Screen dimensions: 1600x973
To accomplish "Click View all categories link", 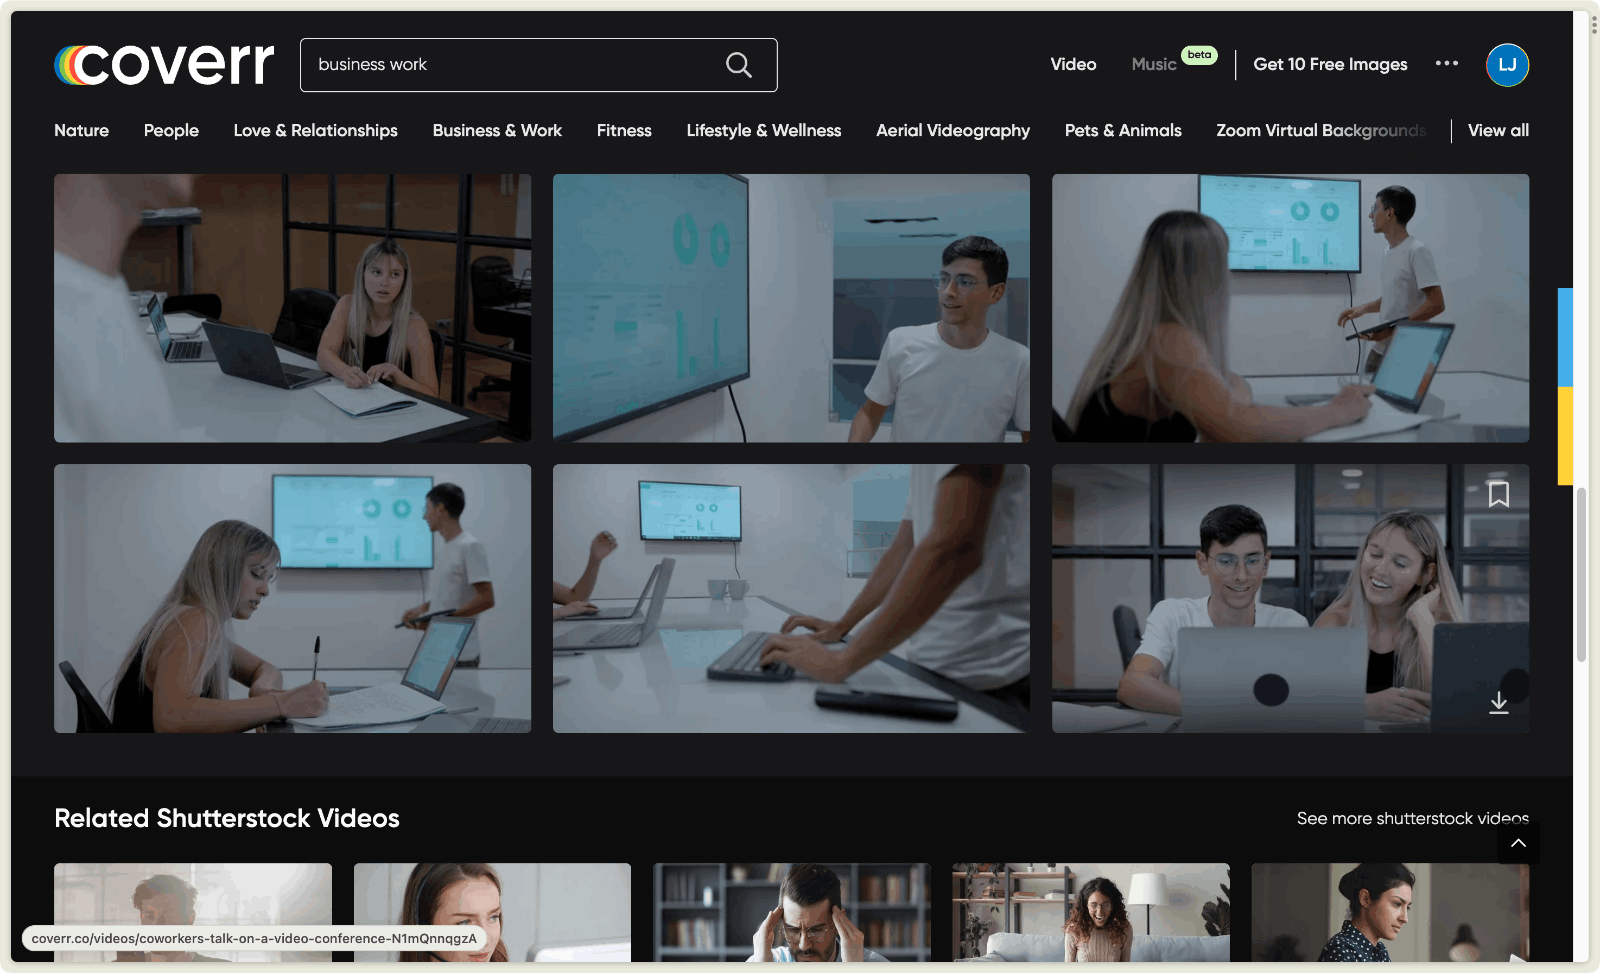I will coord(1498,131).
